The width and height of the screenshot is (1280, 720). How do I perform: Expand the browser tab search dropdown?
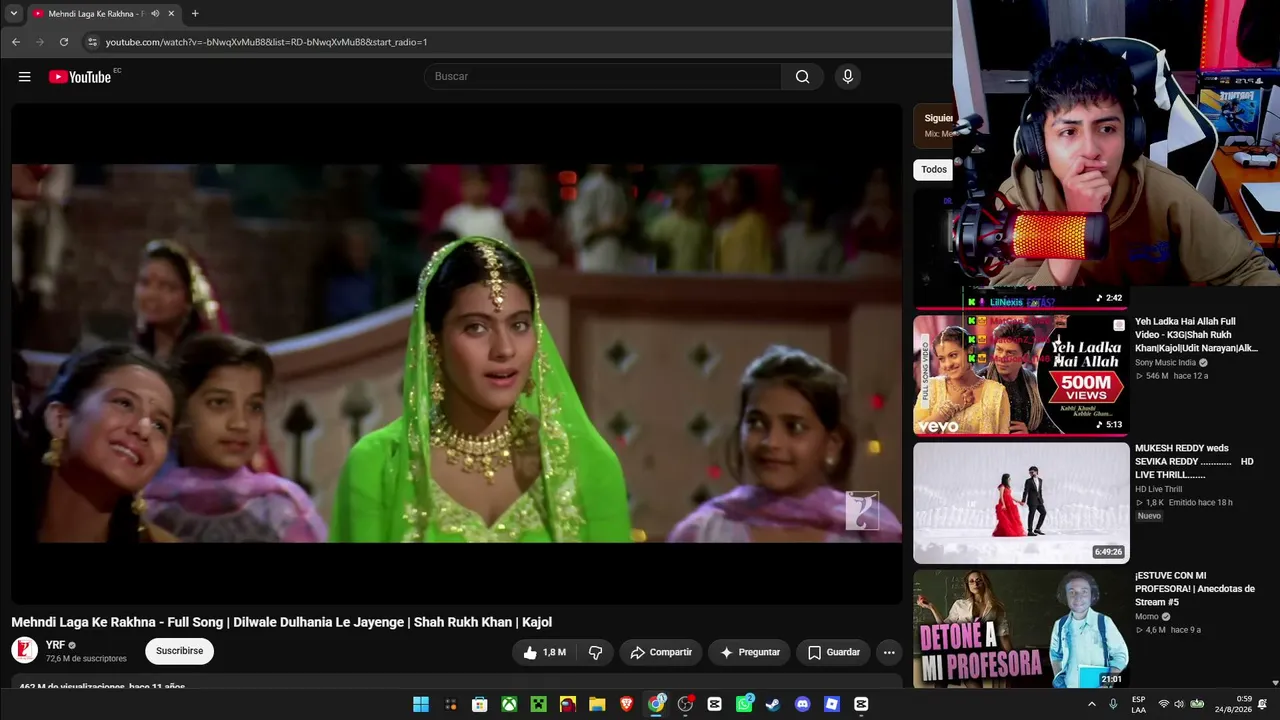[13, 14]
